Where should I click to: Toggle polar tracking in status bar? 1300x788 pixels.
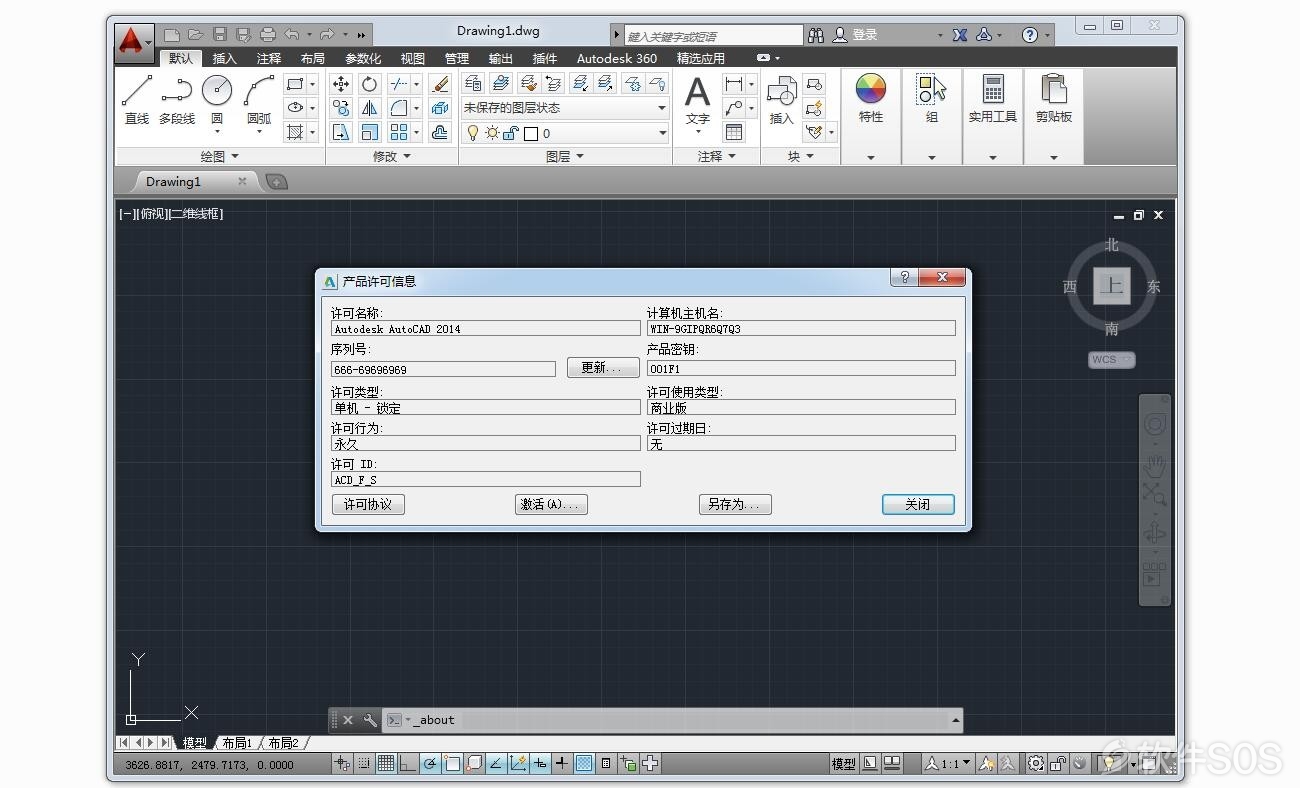click(430, 764)
